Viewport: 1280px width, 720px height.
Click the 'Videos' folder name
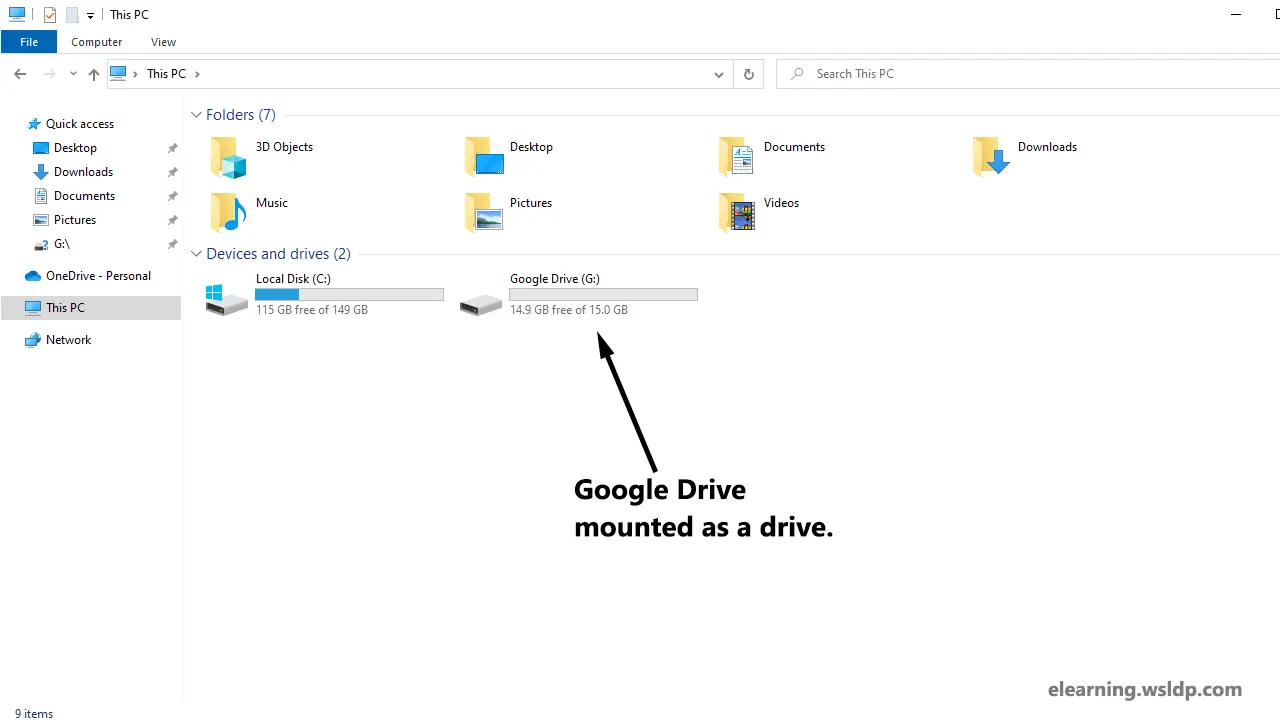click(x=781, y=203)
